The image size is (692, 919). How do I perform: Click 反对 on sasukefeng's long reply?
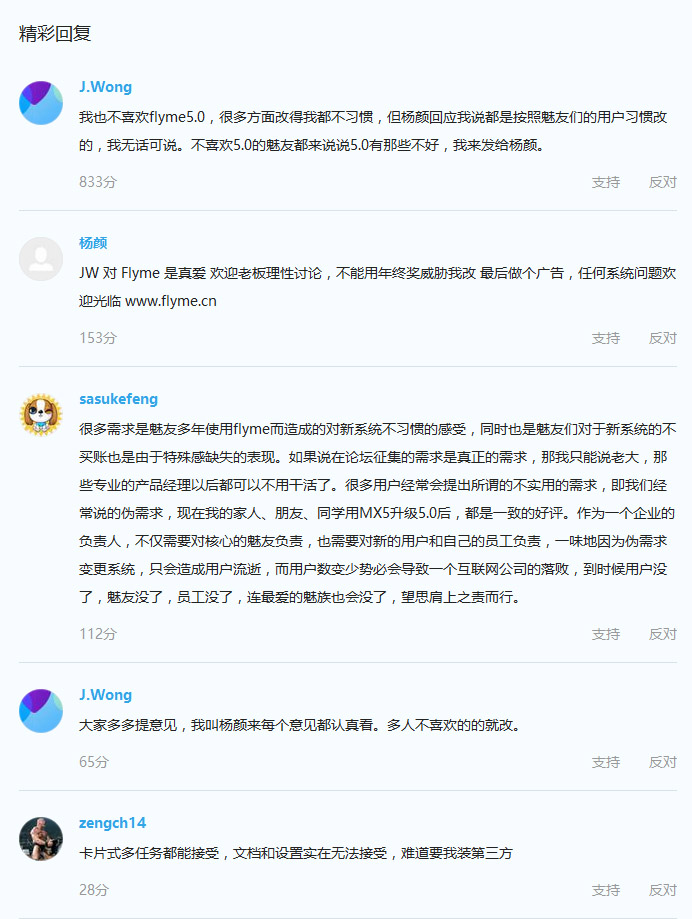[663, 634]
